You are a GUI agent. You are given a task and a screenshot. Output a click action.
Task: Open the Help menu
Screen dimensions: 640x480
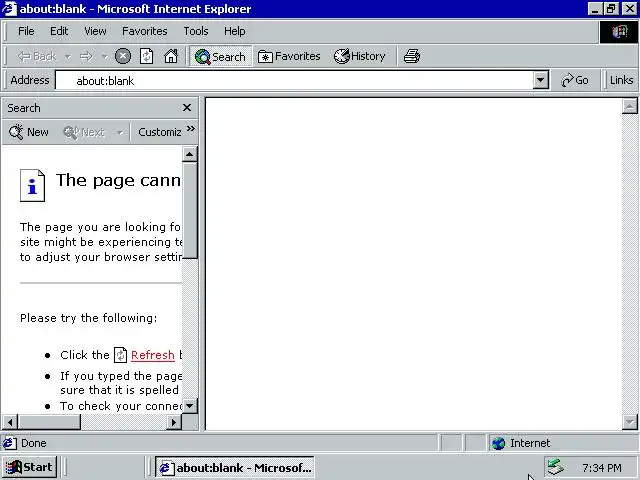click(x=235, y=31)
